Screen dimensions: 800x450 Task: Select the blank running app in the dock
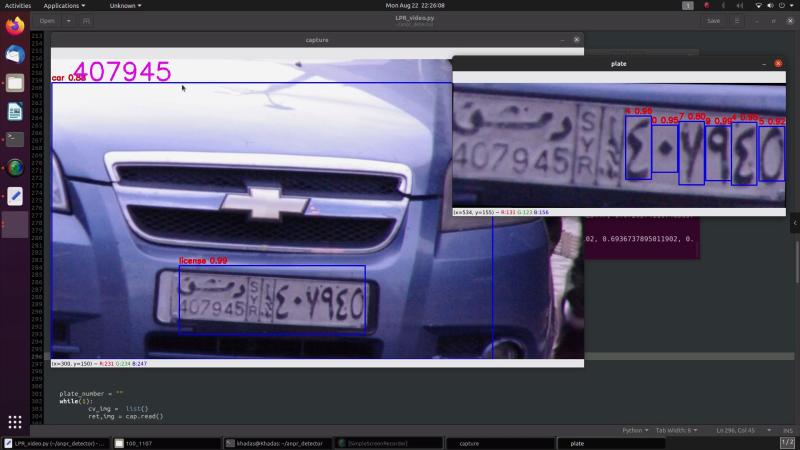pyautogui.click(x=15, y=224)
